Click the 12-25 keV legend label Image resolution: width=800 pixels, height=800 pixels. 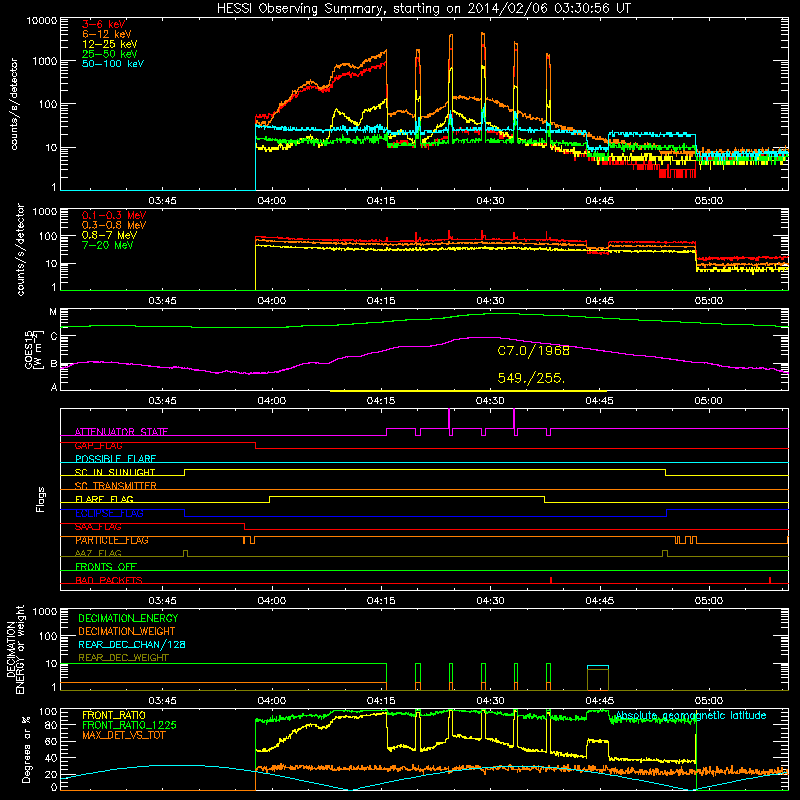110,44
